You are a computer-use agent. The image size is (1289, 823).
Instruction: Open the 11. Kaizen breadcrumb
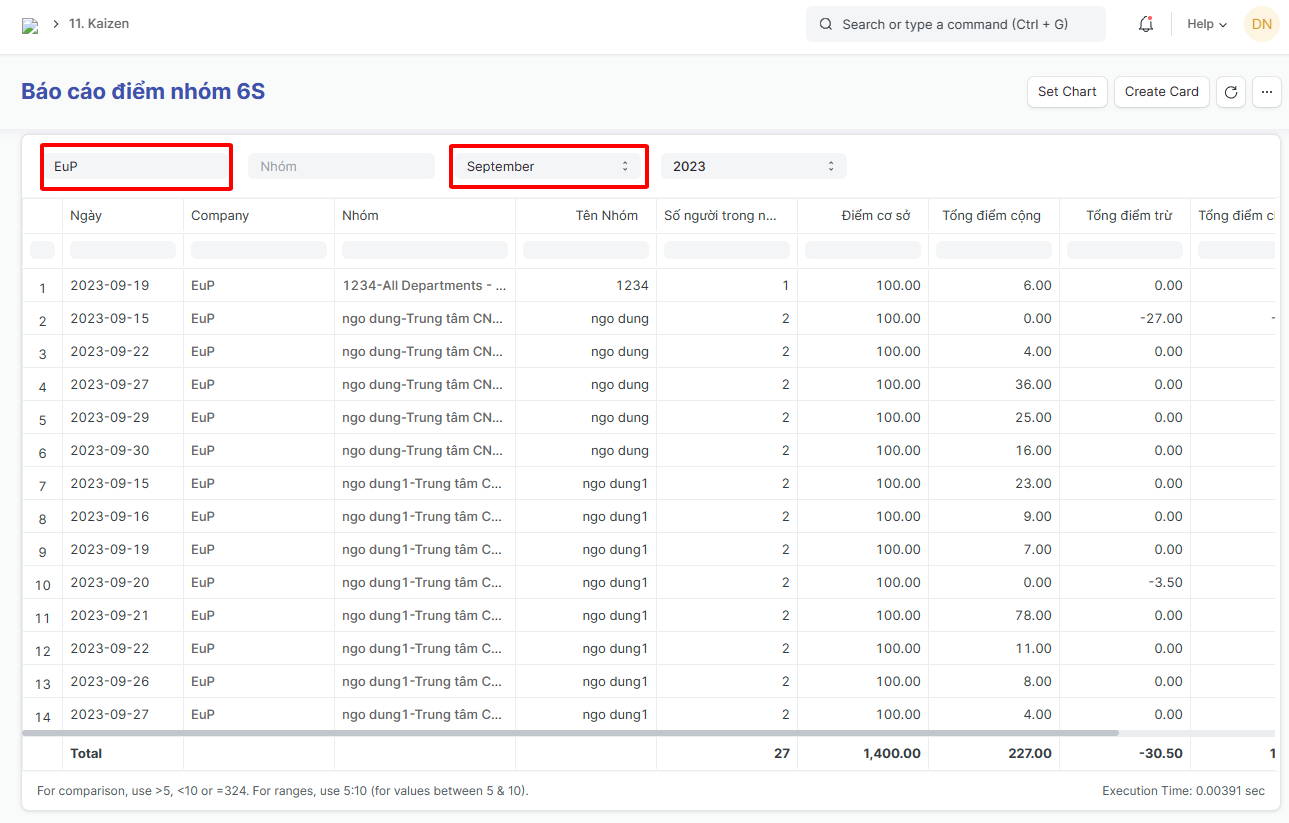99,24
